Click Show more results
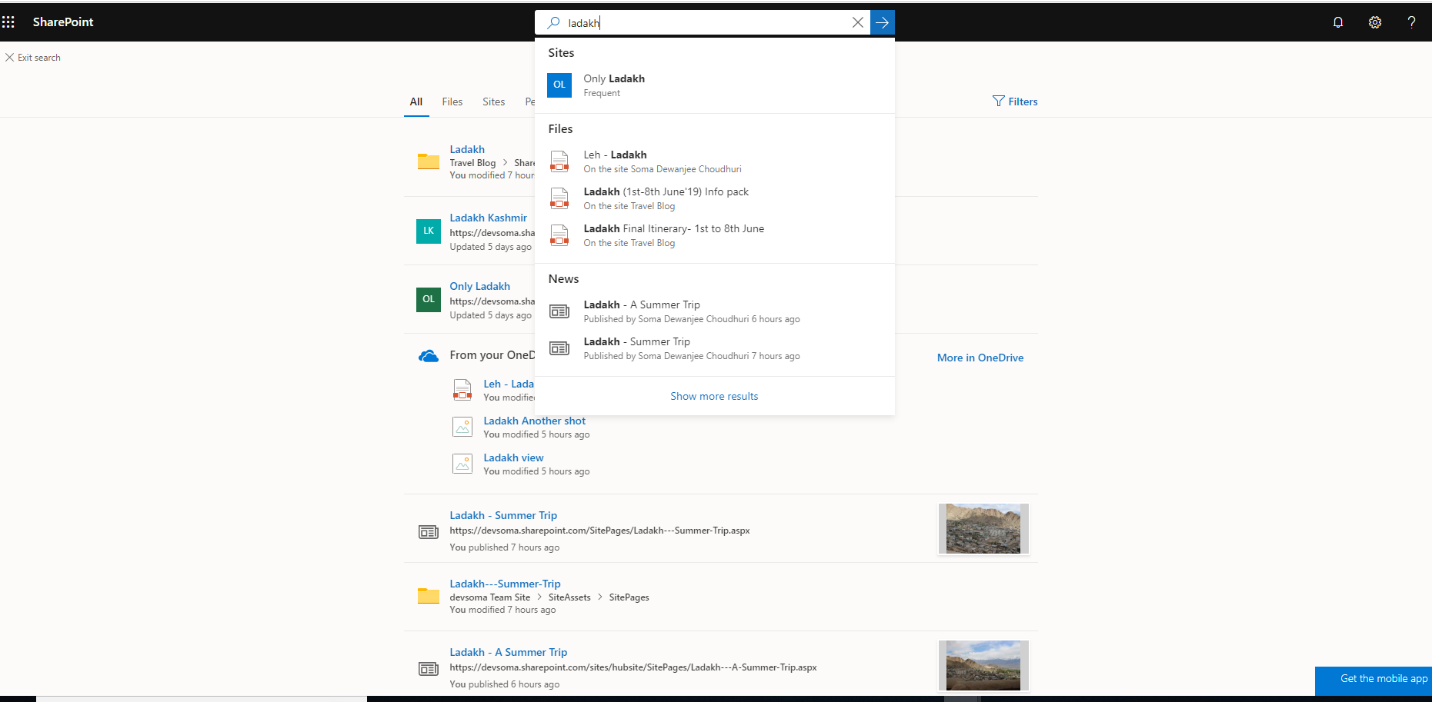The width and height of the screenshot is (1432, 702). tap(714, 396)
